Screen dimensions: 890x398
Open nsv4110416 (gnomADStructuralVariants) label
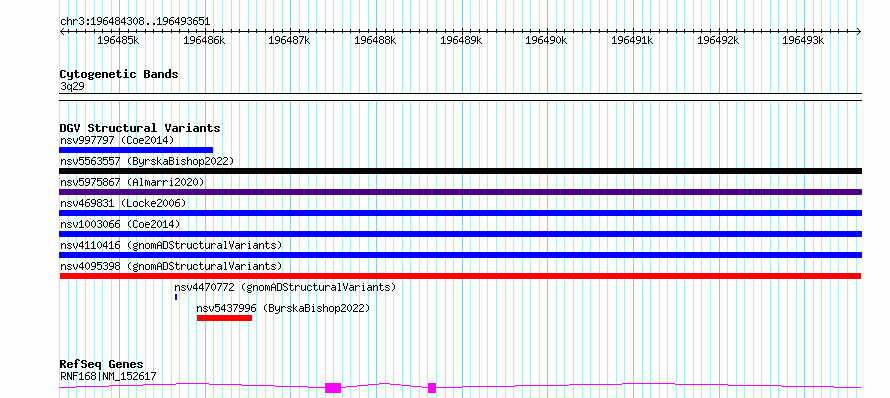tap(171, 245)
